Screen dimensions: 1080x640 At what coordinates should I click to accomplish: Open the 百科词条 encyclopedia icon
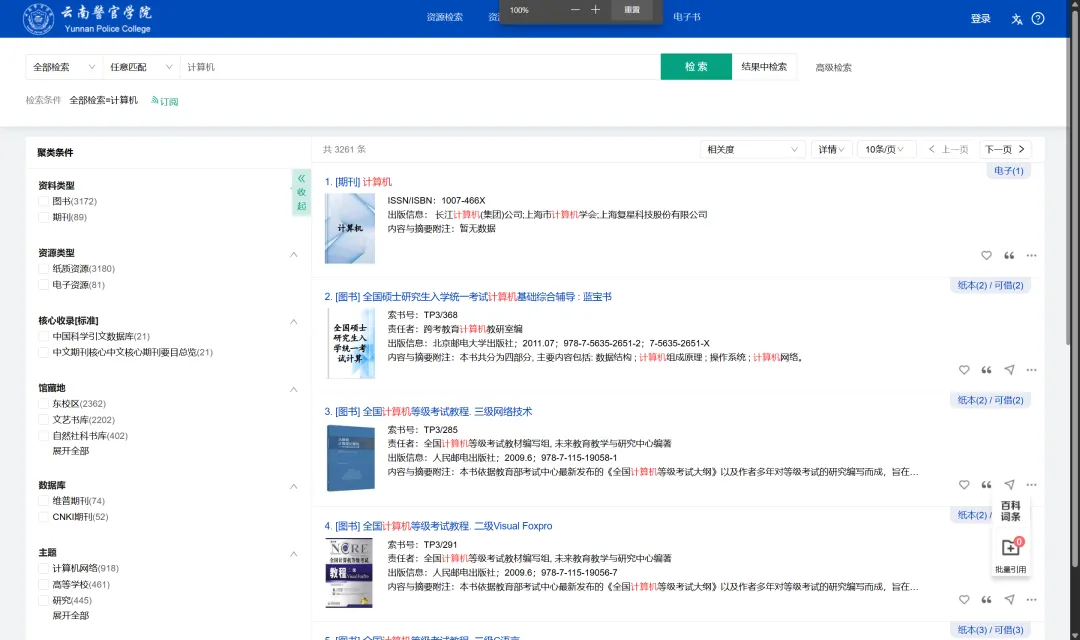pyautogui.click(x=1010, y=512)
